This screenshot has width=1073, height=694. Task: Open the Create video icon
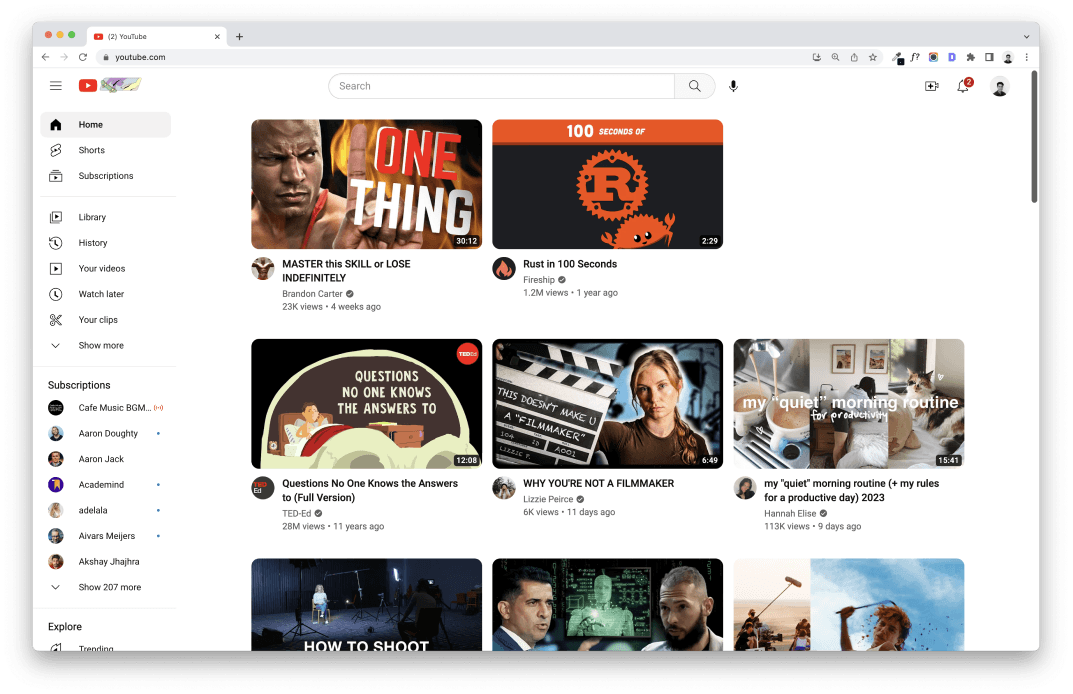931,87
